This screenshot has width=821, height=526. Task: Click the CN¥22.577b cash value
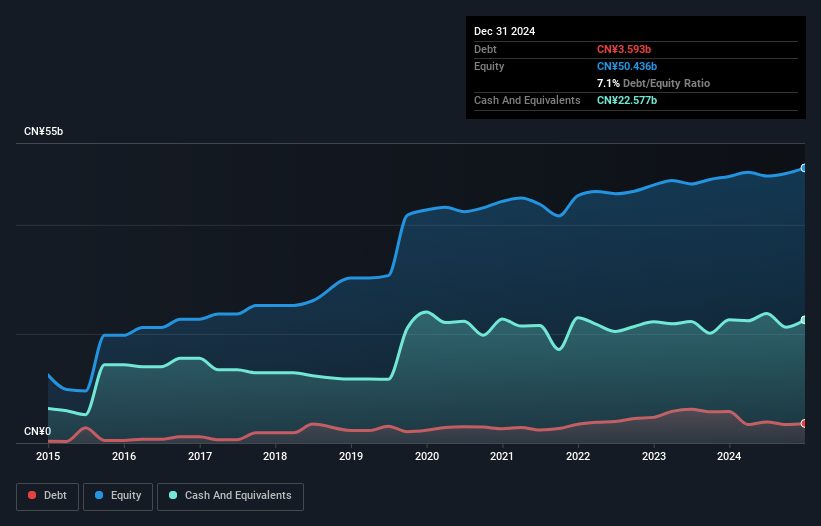pos(627,100)
